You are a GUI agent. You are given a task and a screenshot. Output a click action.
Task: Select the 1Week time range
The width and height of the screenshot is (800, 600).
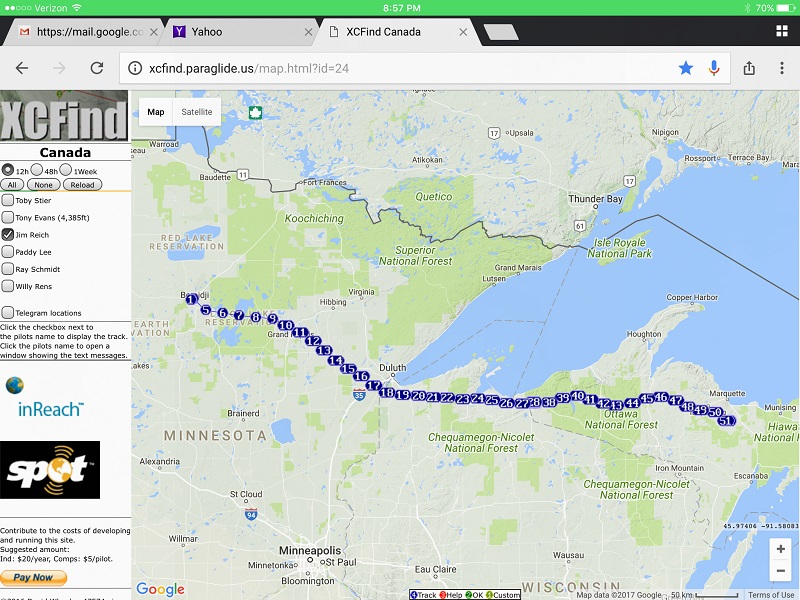[x=66, y=169]
